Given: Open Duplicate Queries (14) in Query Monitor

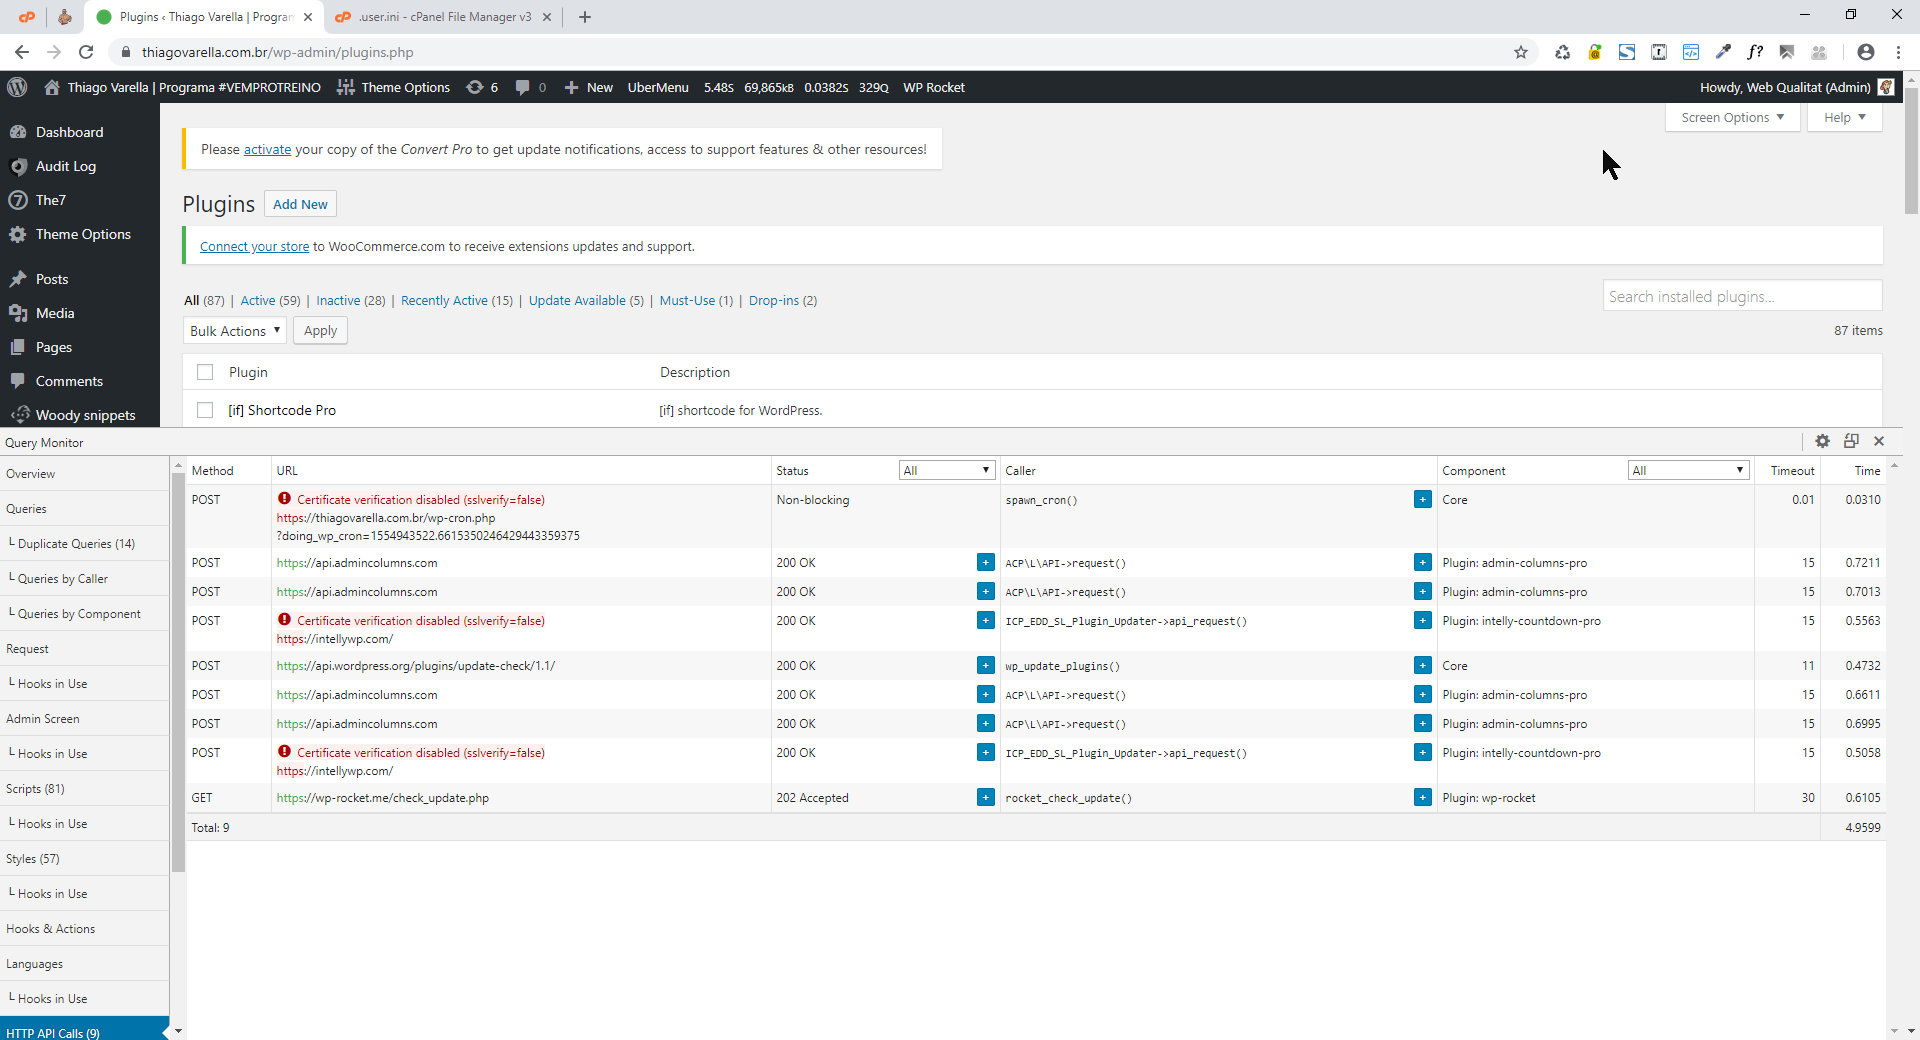Looking at the screenshot, I should [76, 544].
